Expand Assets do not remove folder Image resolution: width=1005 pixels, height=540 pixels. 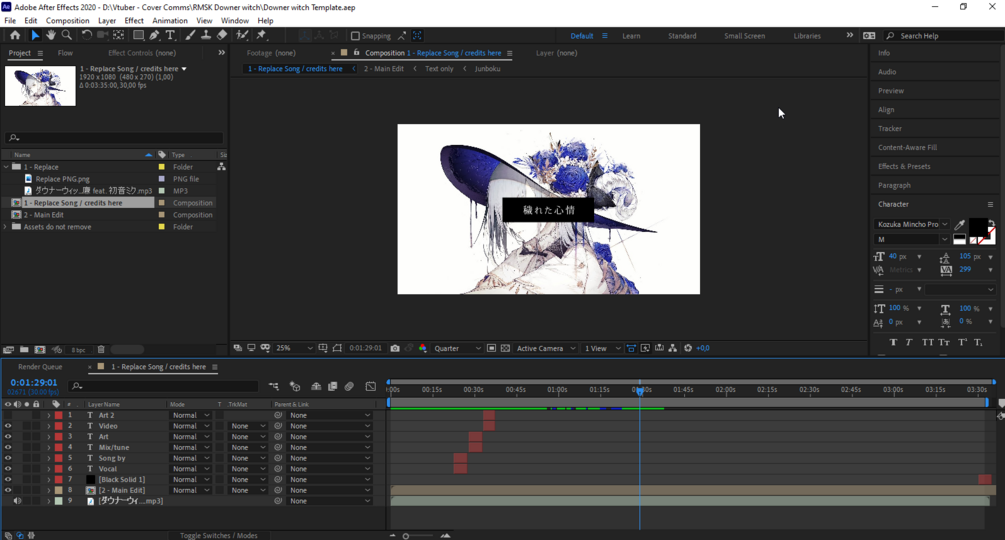6,227
